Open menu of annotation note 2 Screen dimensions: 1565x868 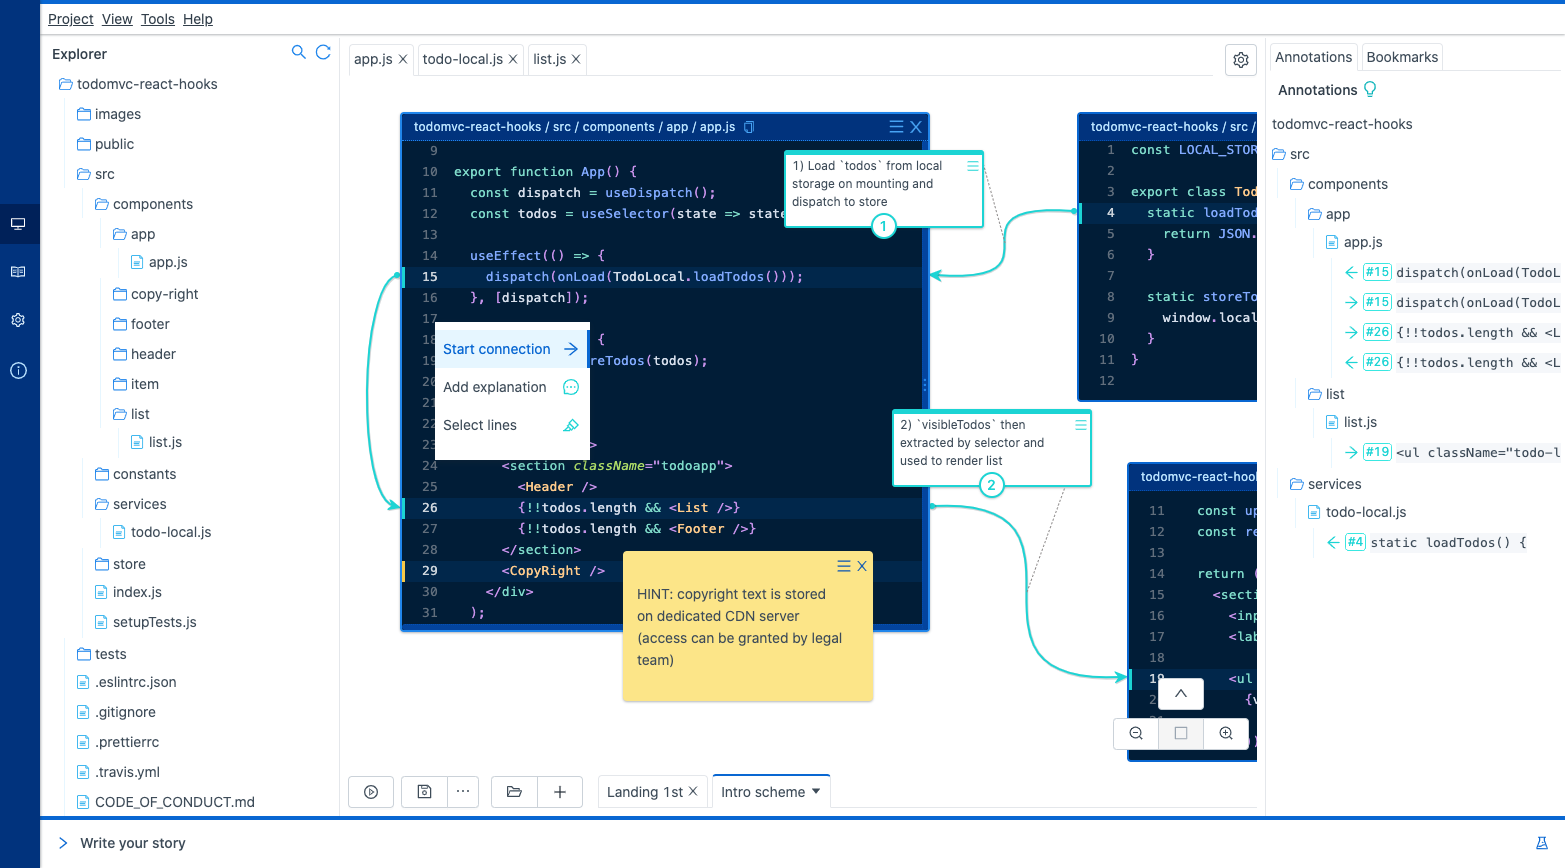click(1080, 425)
